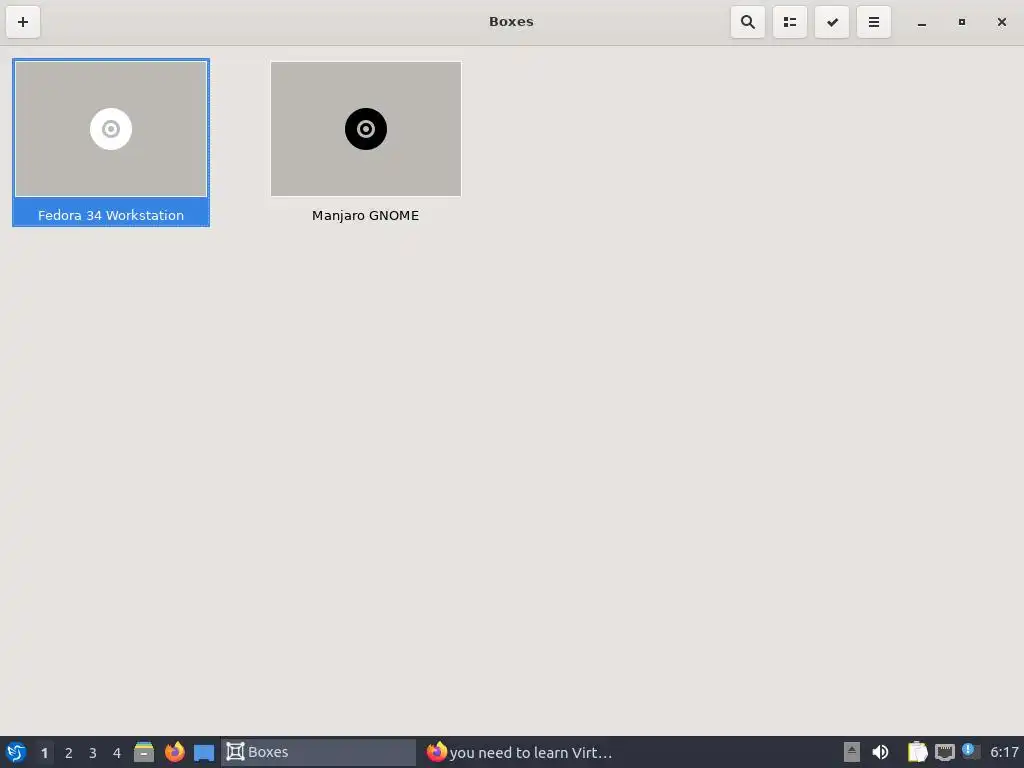
Task: Open Manjaro GNOME box thumbnail
Action: (x=366, y=129)
